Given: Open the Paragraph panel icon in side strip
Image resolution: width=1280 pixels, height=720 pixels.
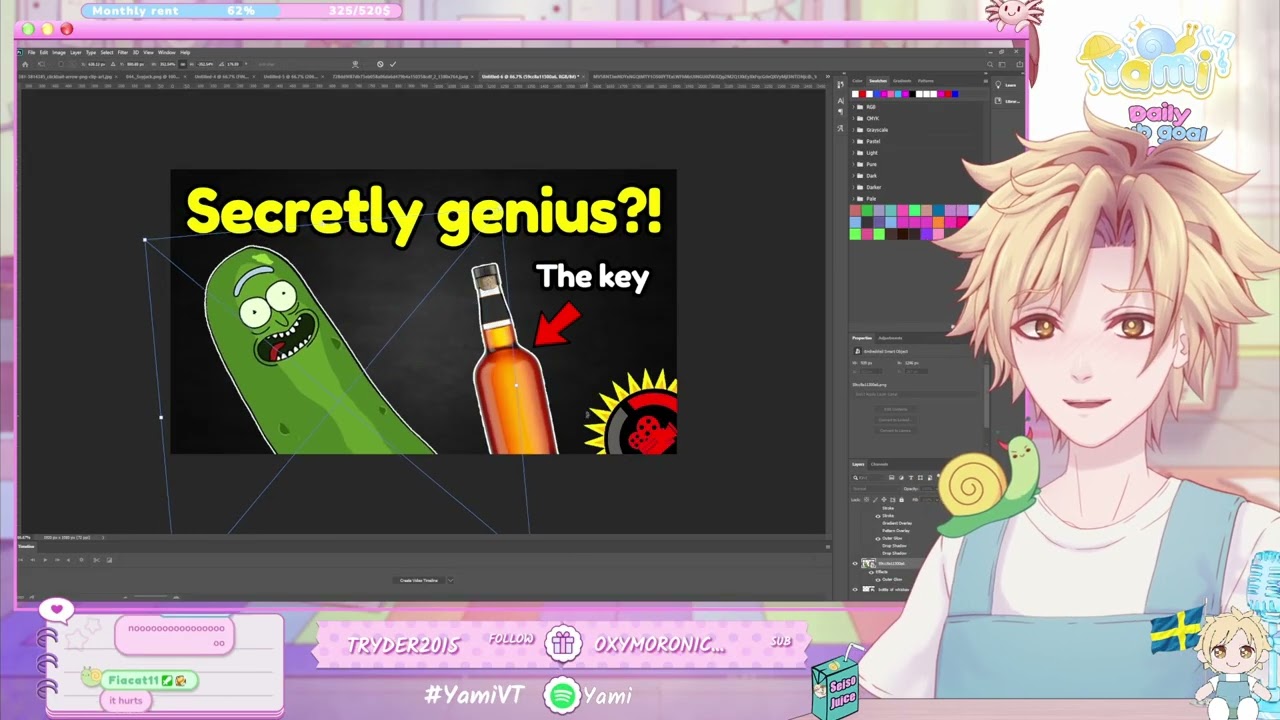Looking at the screenshot, I should [x=840, y=111].
